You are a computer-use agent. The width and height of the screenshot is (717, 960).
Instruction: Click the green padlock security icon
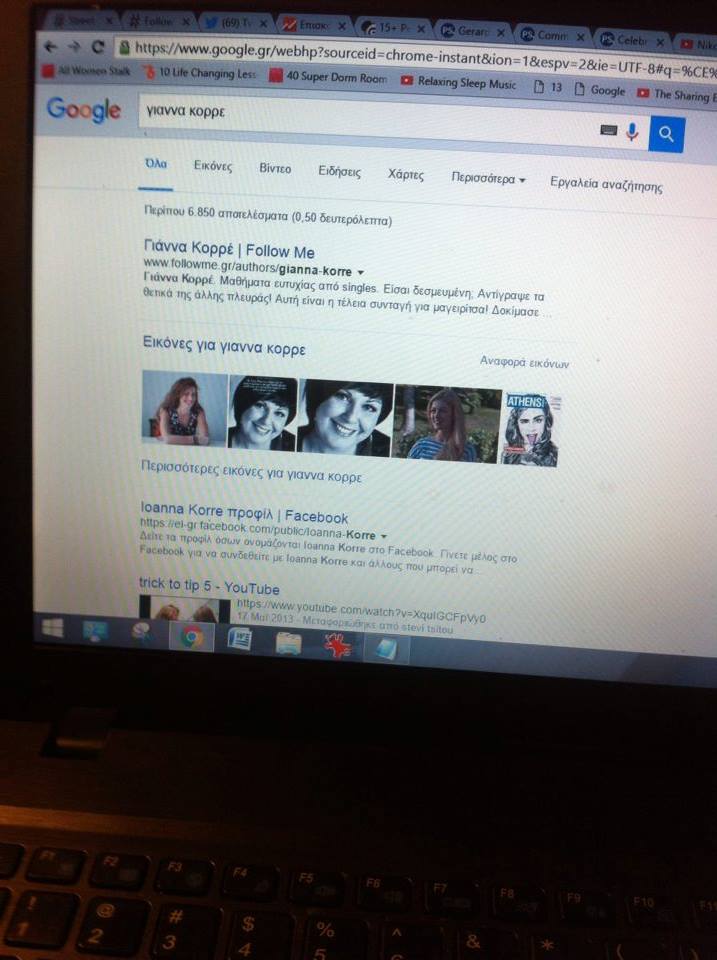124,47
